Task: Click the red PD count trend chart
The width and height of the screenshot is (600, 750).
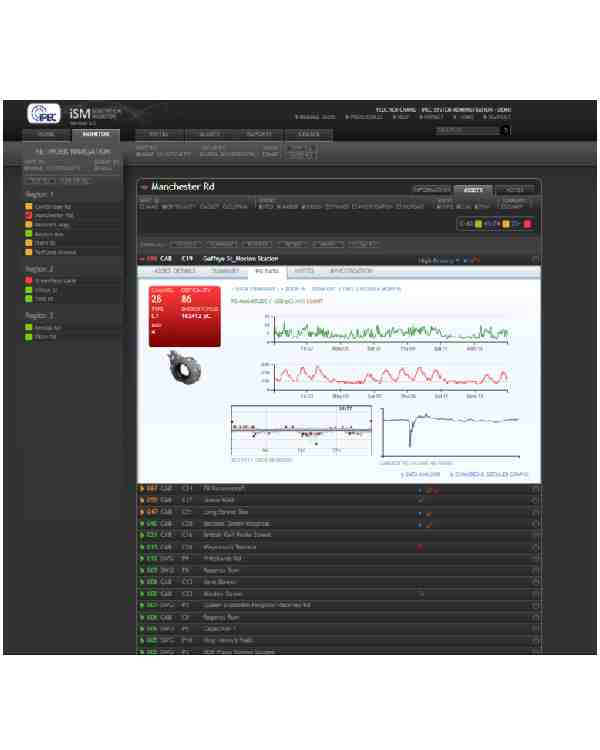Action: [x=387, y=380]
